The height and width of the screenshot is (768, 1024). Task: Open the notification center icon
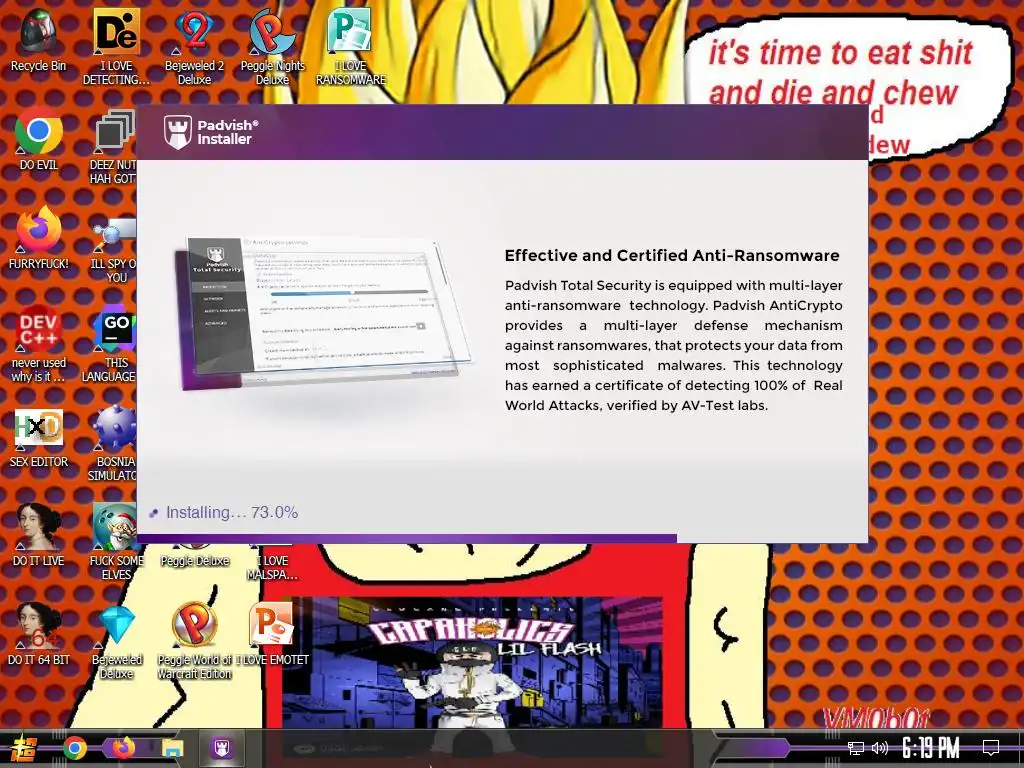(x=991, y=748)
